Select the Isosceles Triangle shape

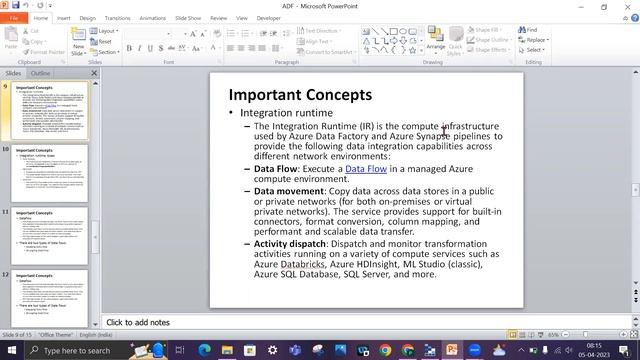366,40
